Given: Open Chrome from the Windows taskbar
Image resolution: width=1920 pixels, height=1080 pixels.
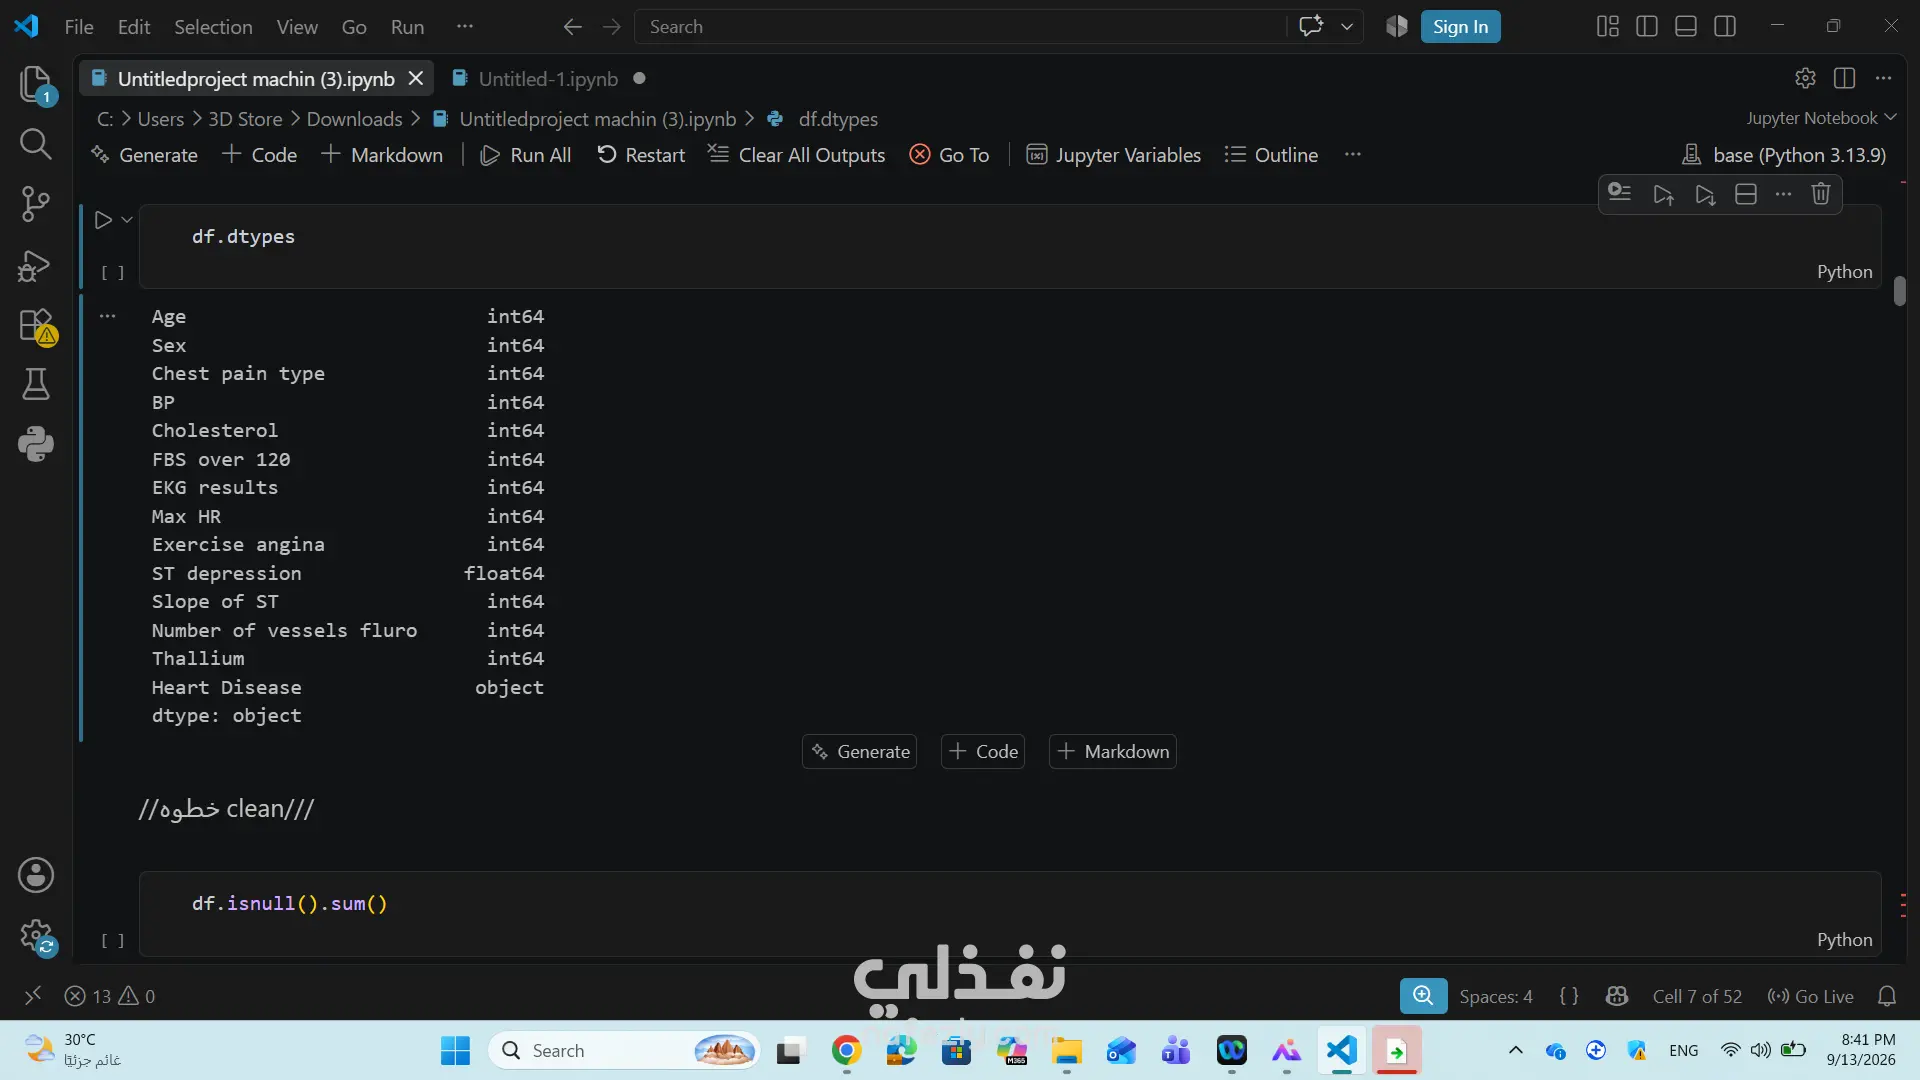Looking at the screenshot, I should [846, 1051].
